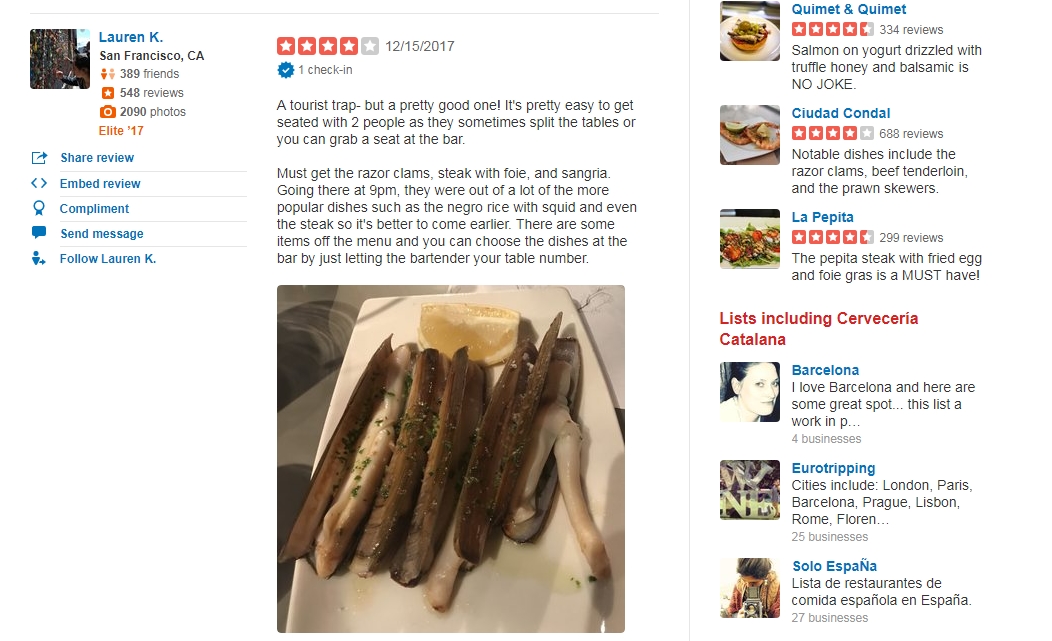Open Quimet & Quimet restaurant link
This screenshot has width=1052, height=641.
(849, 9)
